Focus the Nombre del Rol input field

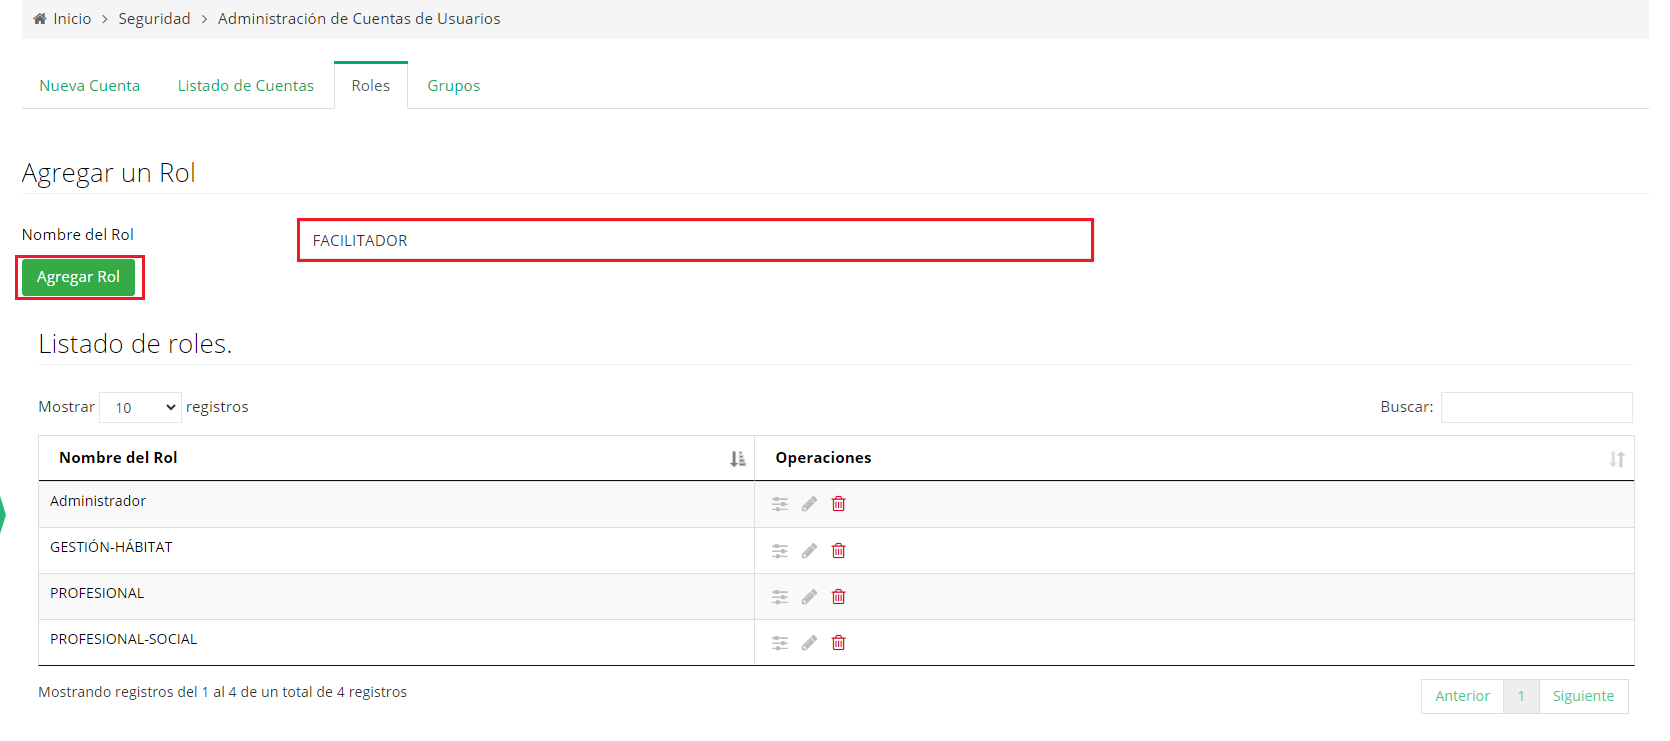[x=695, y=240]
